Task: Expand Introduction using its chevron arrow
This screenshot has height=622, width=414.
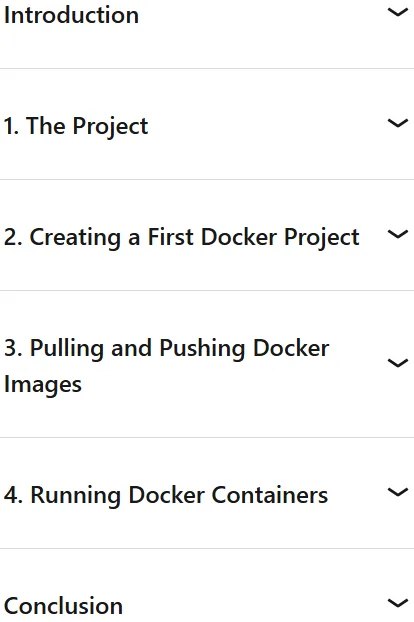Action: [x=397, y=13]
